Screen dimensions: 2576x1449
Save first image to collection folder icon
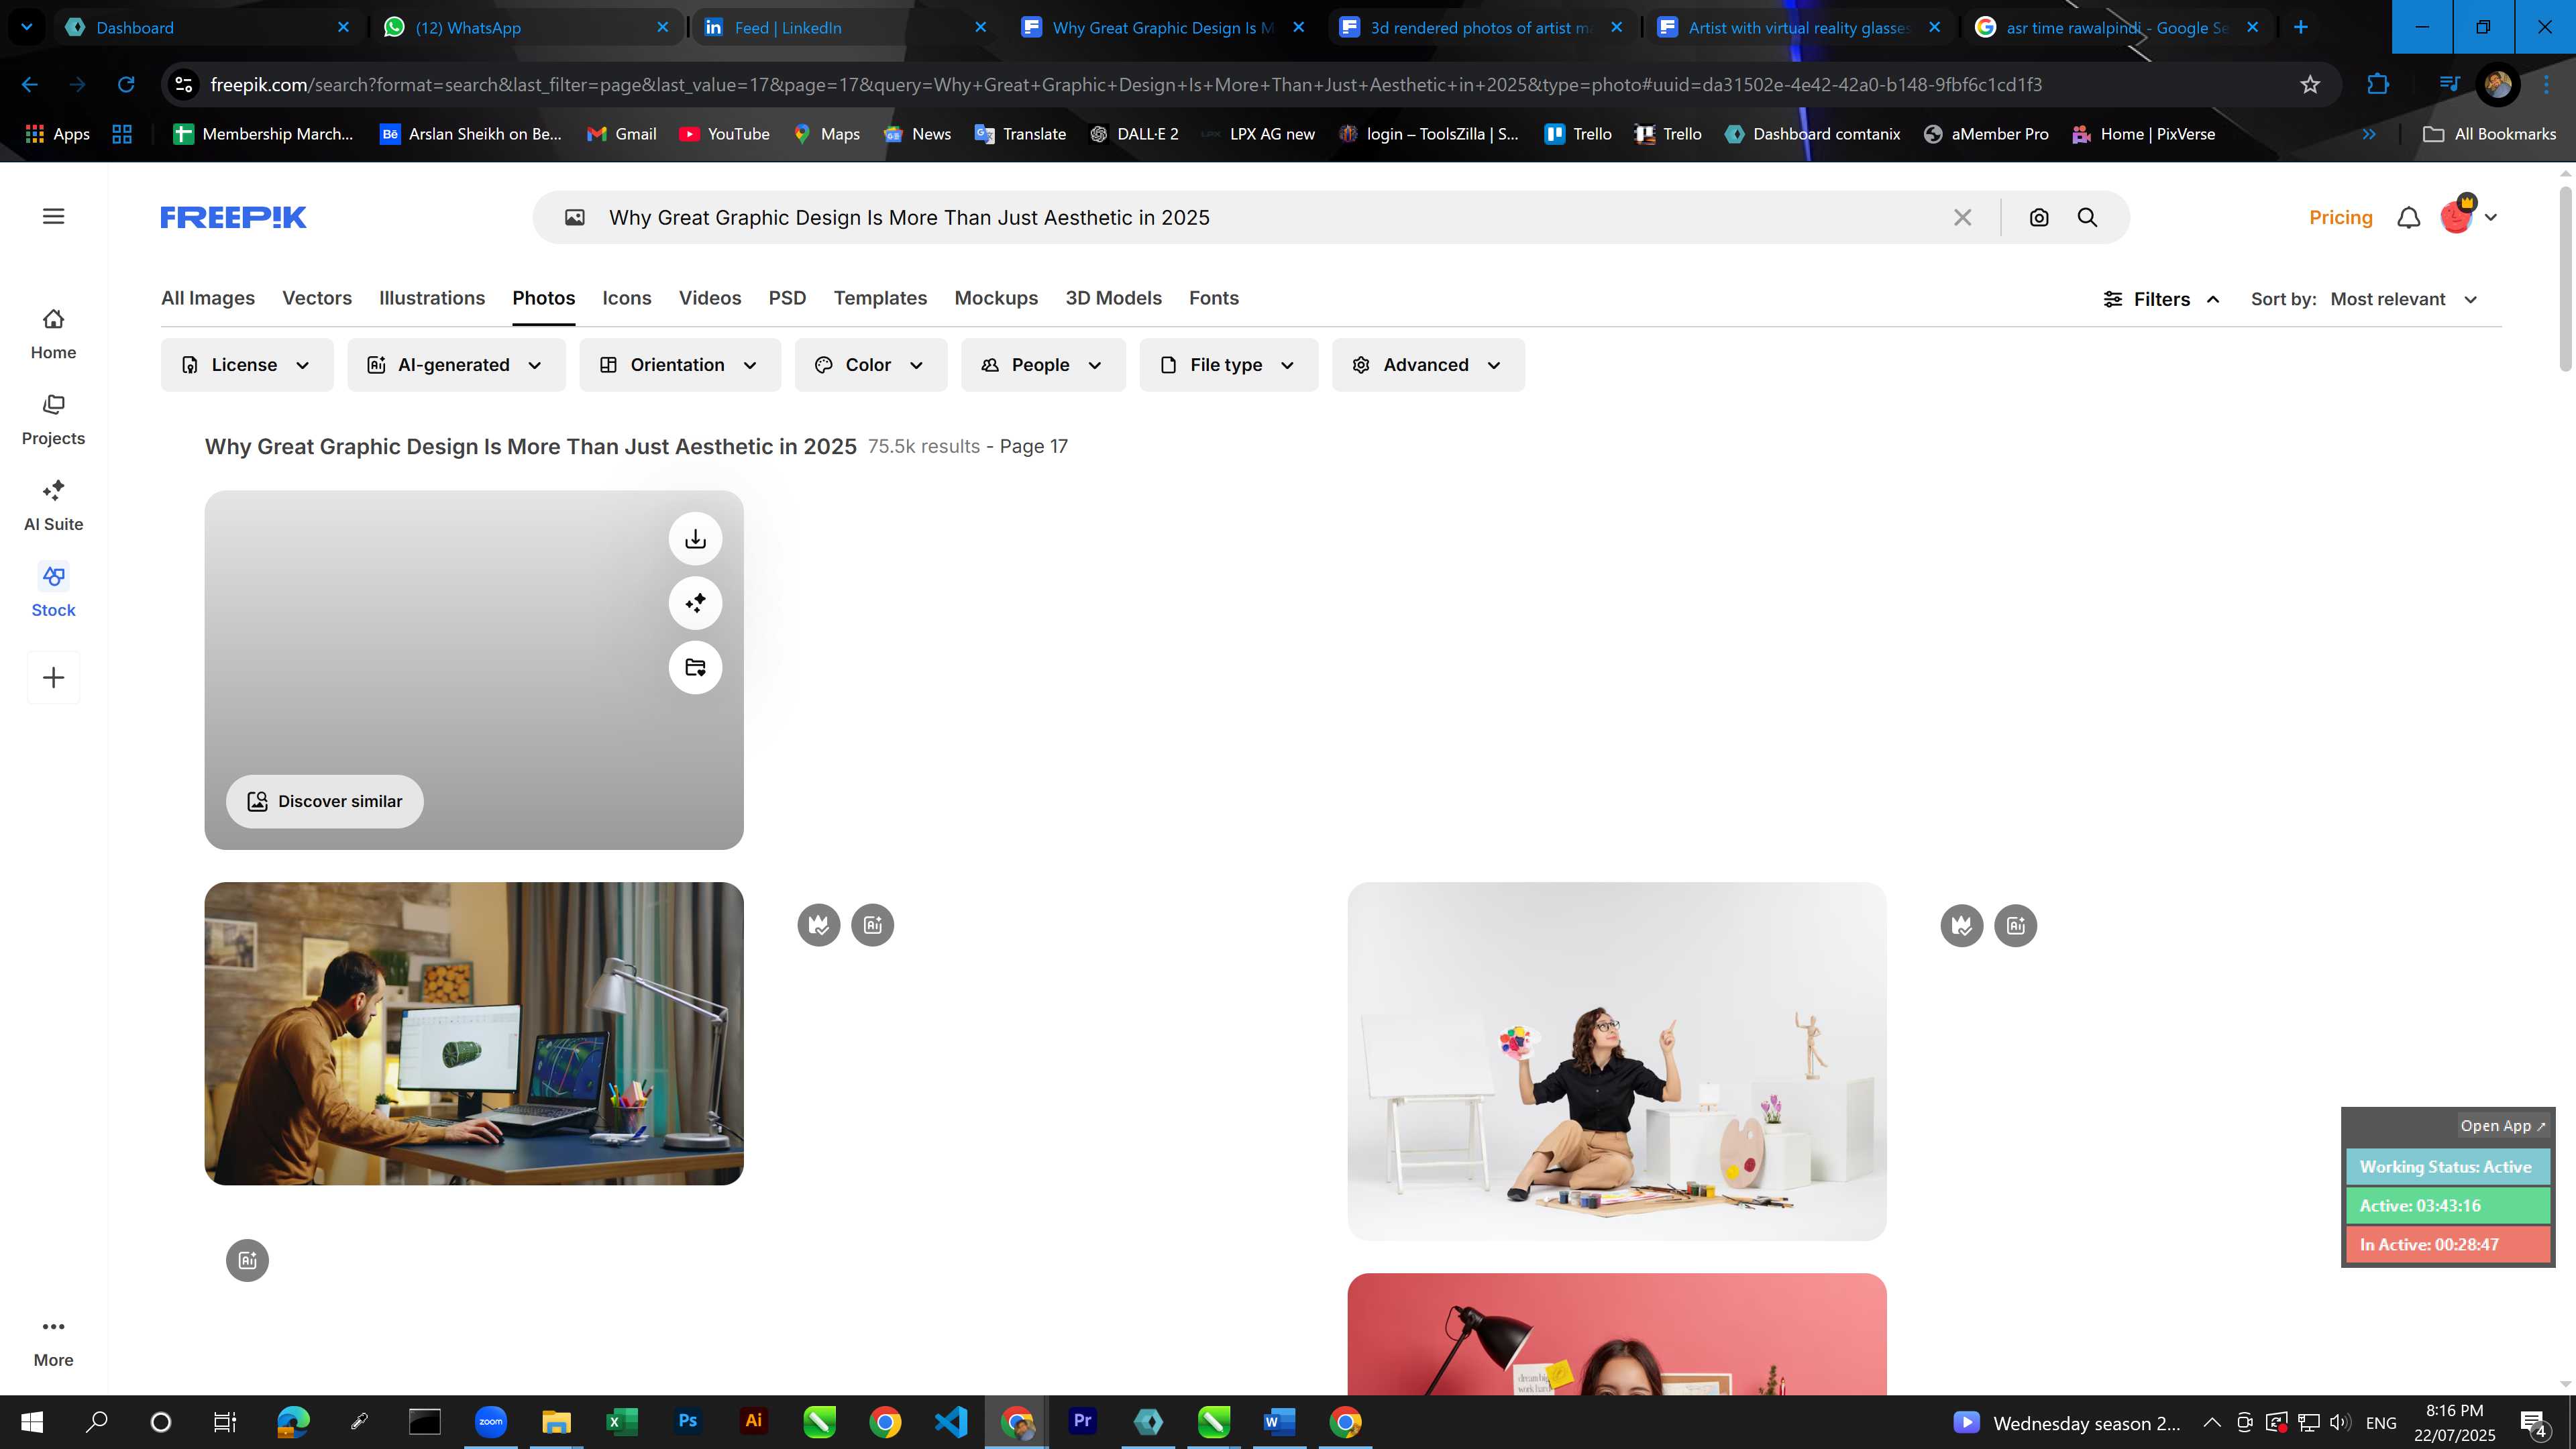[x=695, y=667]
